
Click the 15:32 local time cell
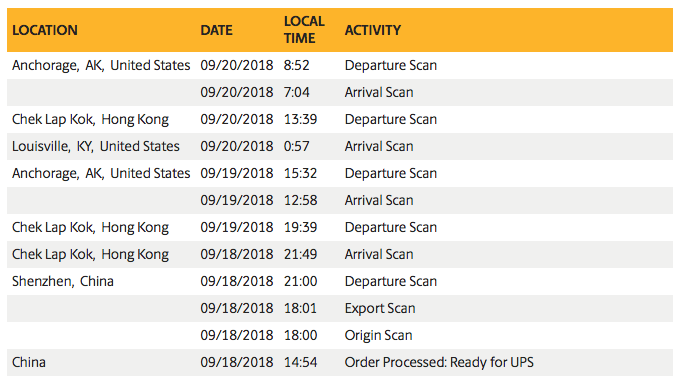pos(301,173)
